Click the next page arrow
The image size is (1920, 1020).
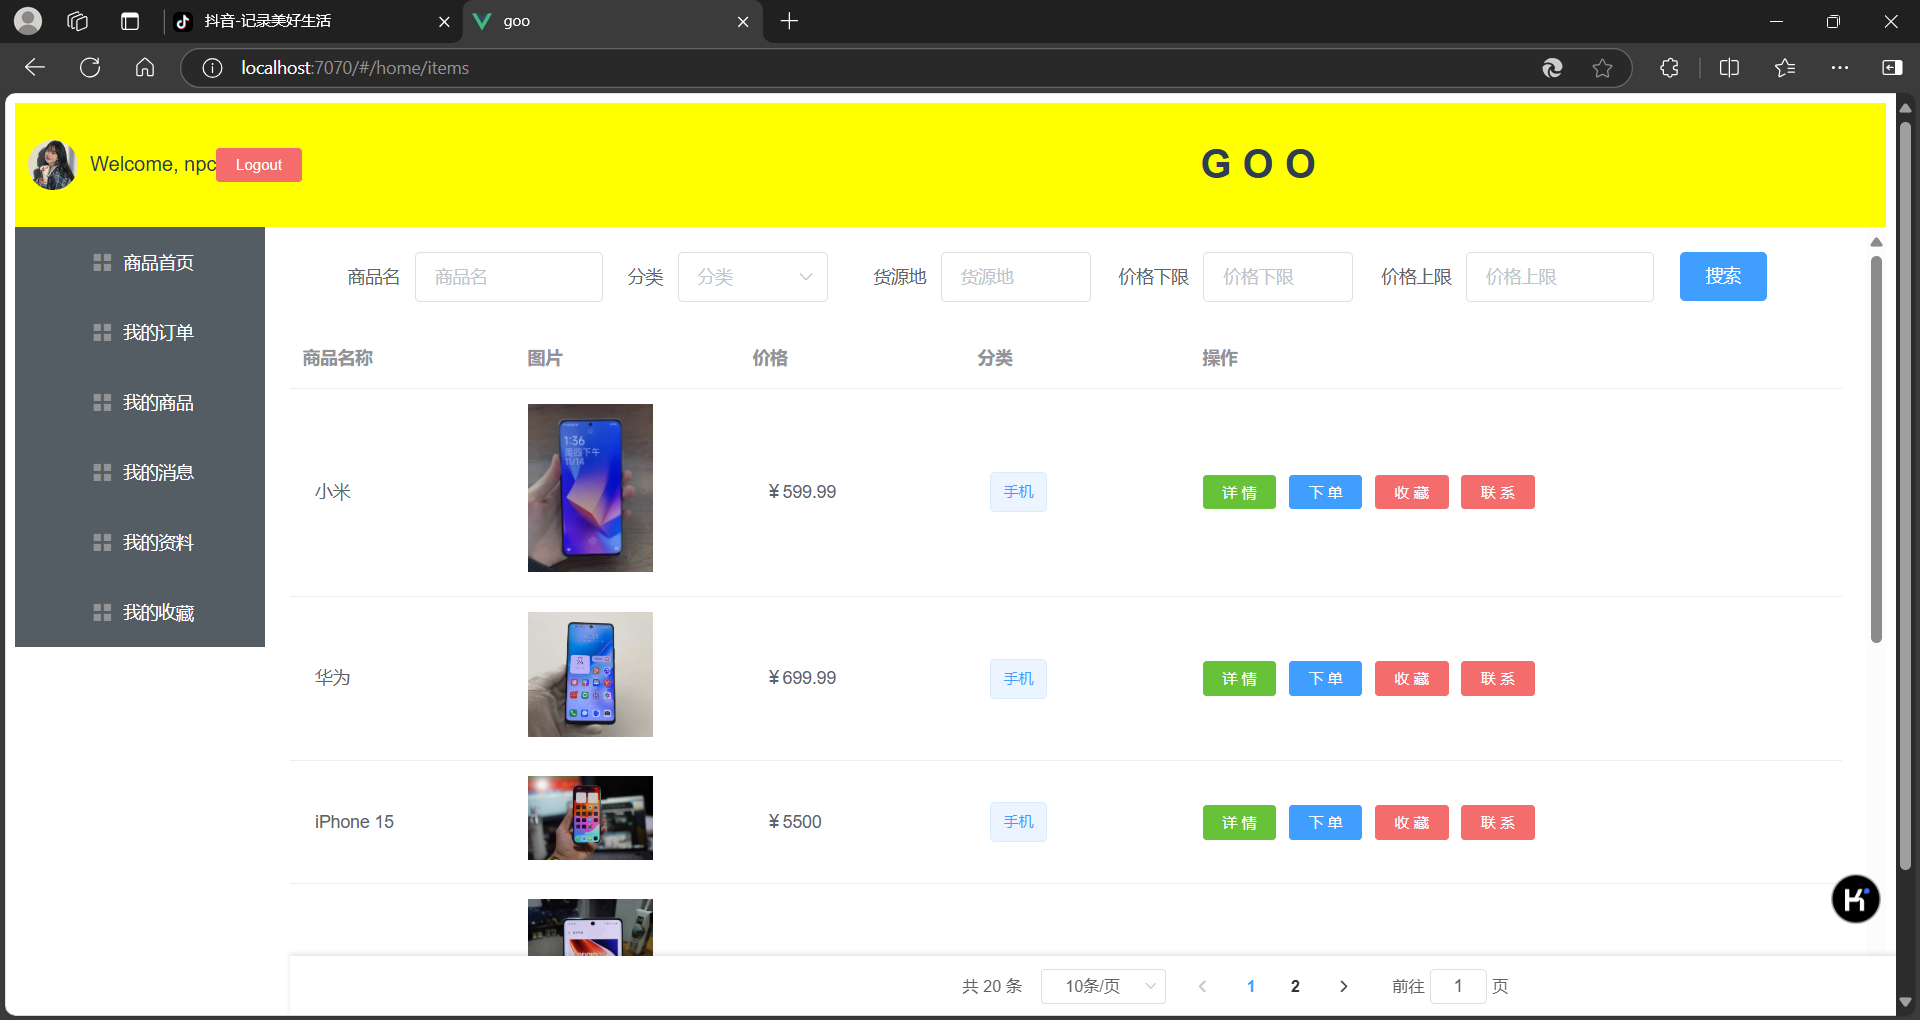click(1343, 986)
